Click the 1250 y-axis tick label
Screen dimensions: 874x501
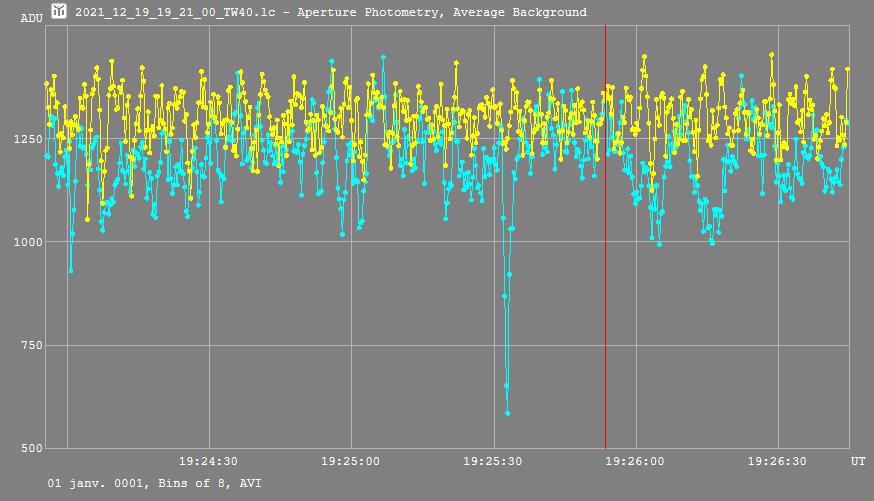tap(28, 138)
